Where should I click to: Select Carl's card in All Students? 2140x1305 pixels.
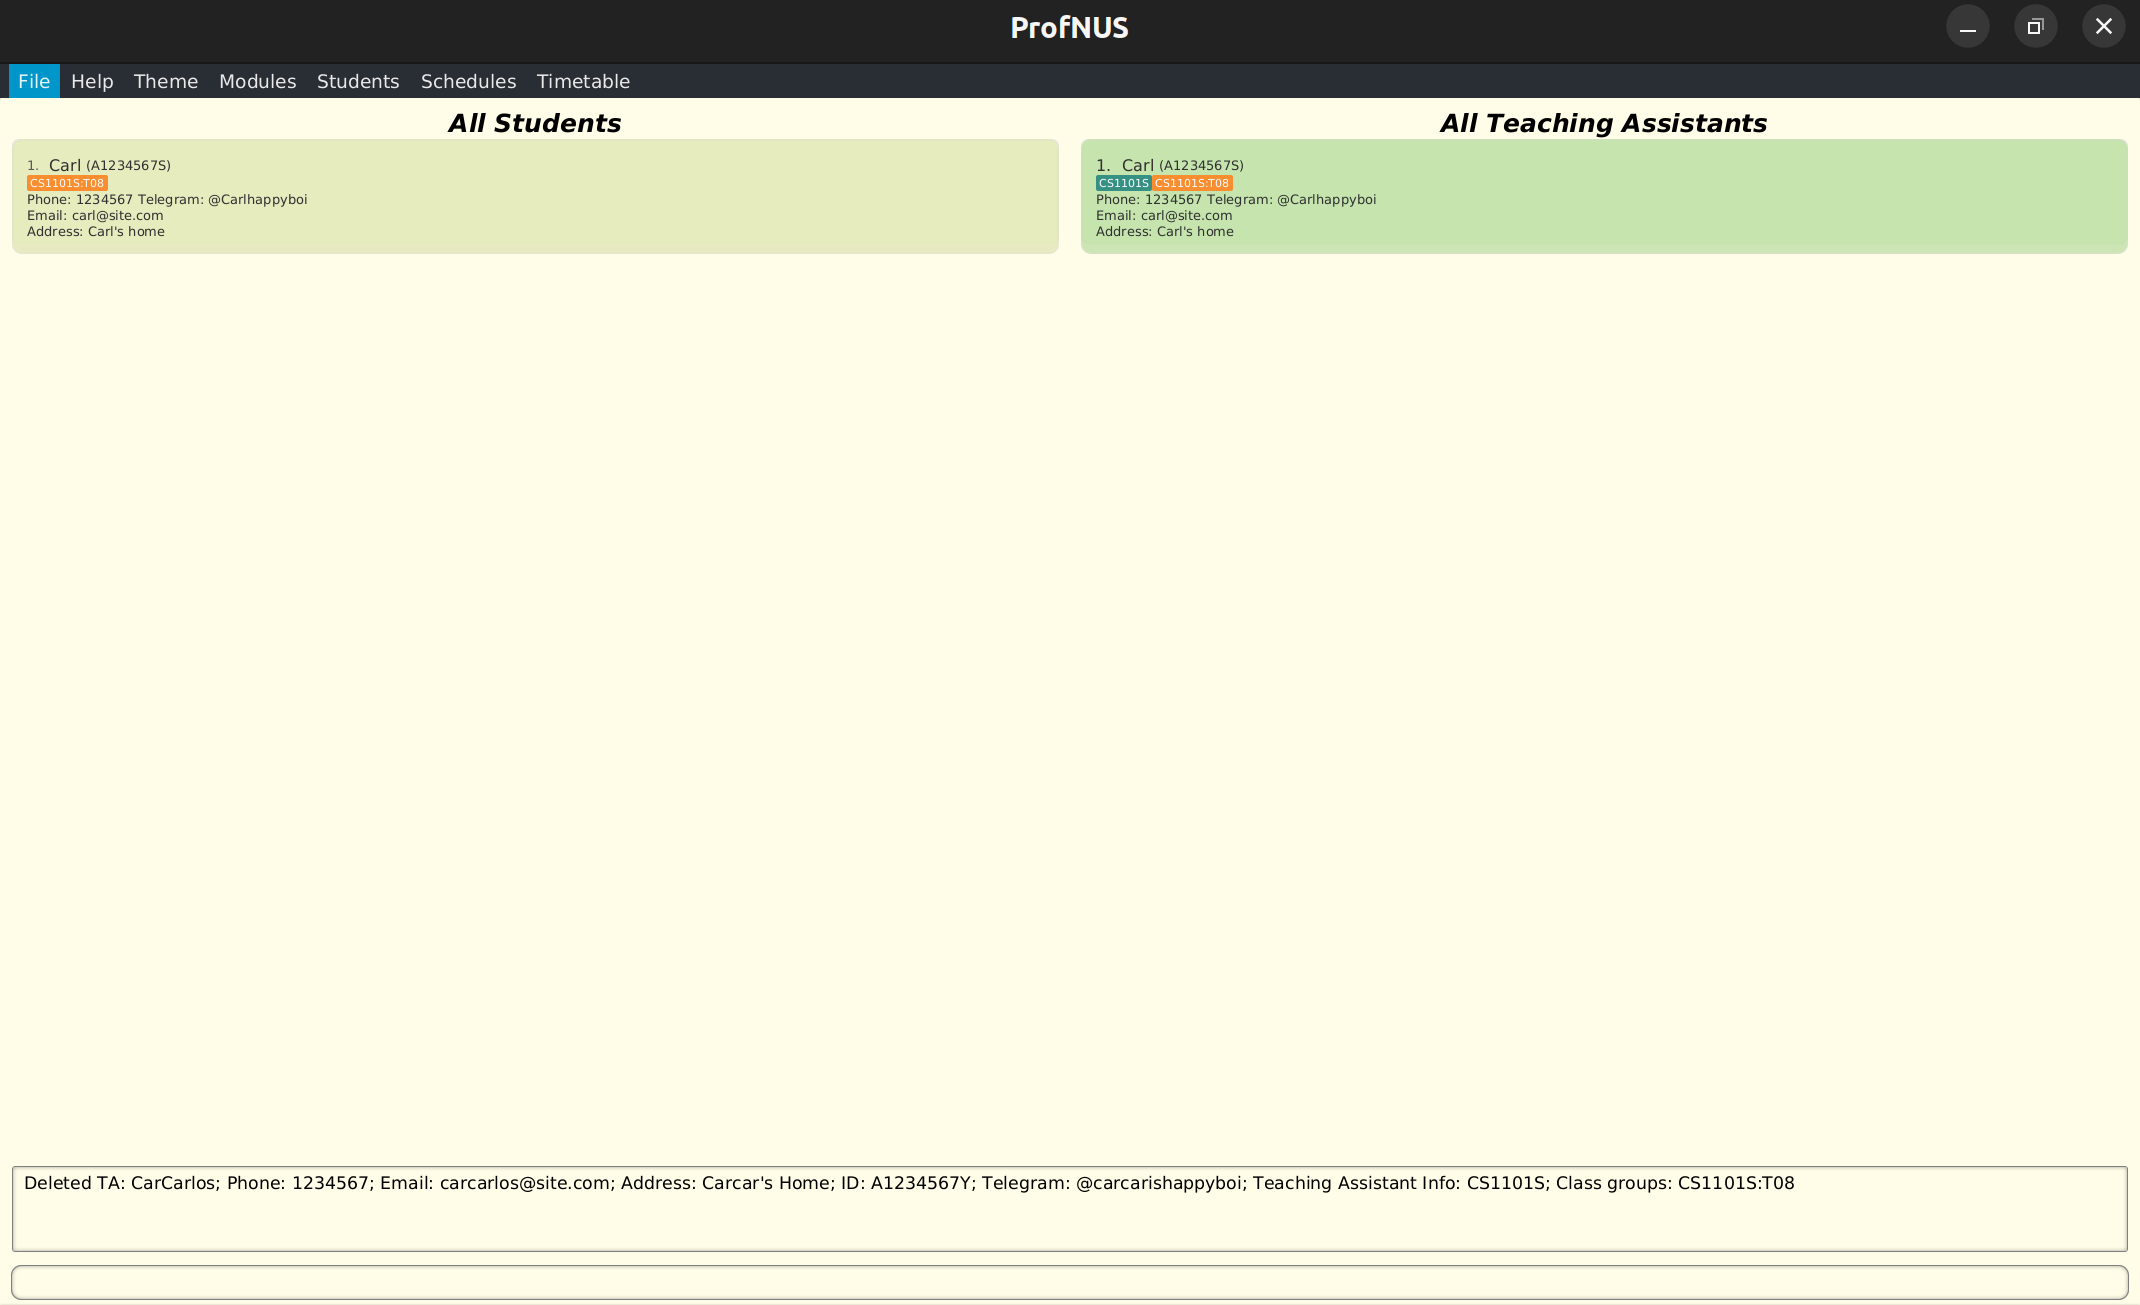[x=535, y=196]
